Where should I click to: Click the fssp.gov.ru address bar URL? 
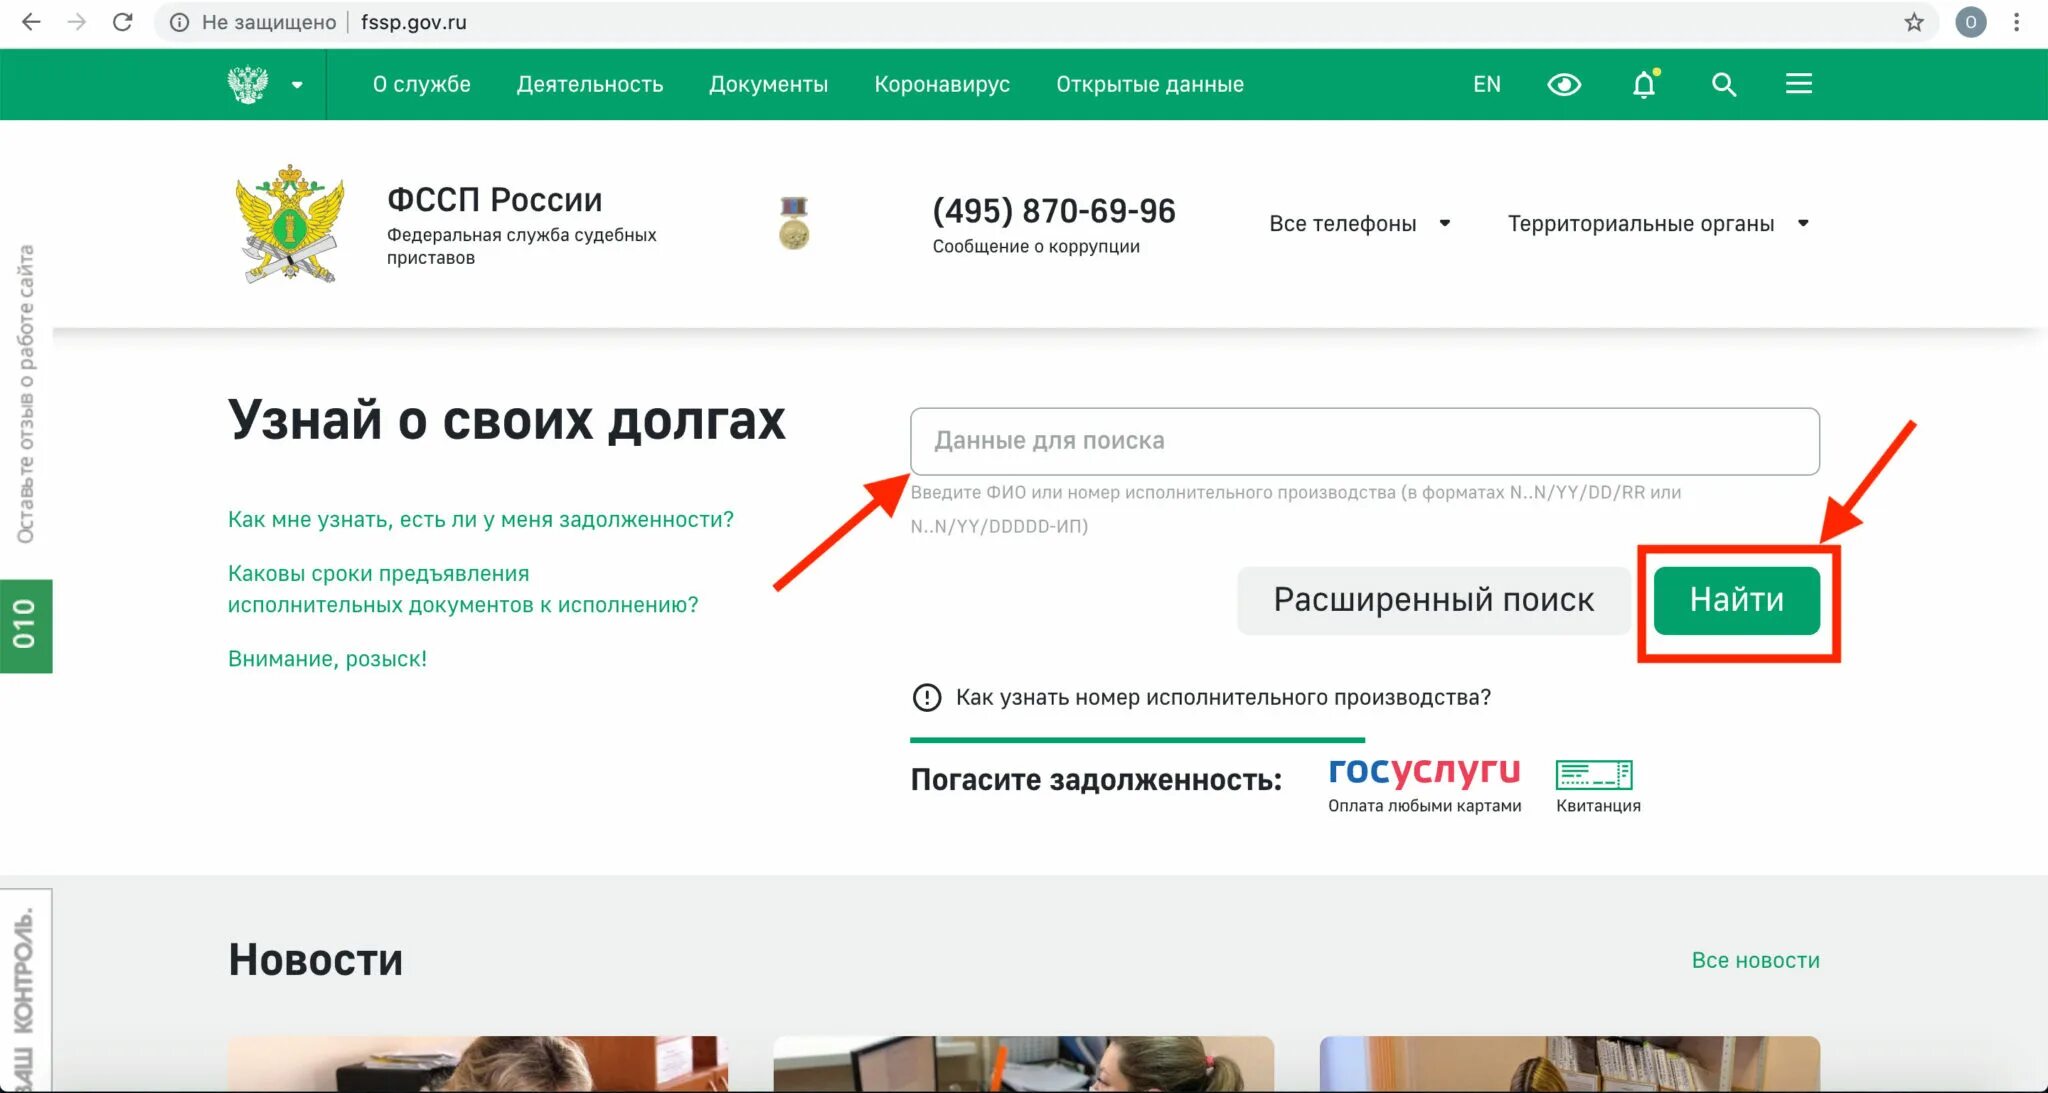click(414, 22)
